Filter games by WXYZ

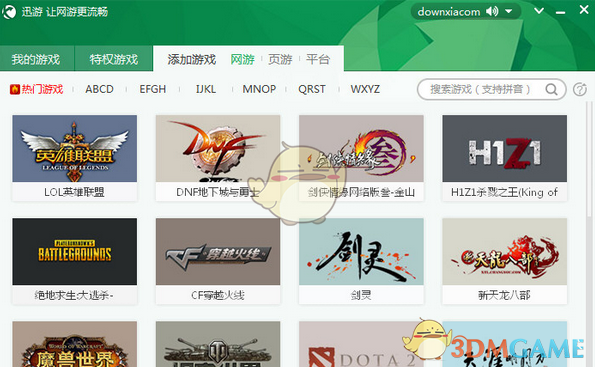coord(365,89)
